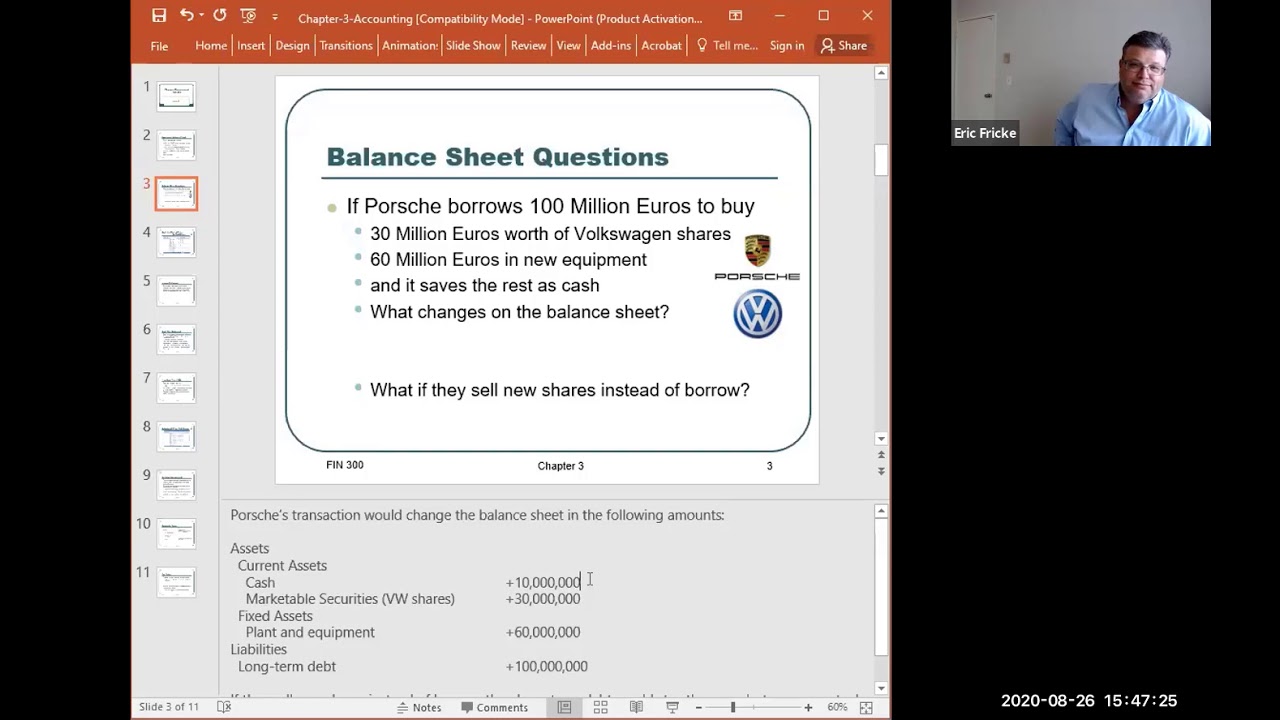Image resolution: width=1280 pixels, height=720 pixels.
Task: Start slide show from beginning icon
Action: (x=248, y=16)
